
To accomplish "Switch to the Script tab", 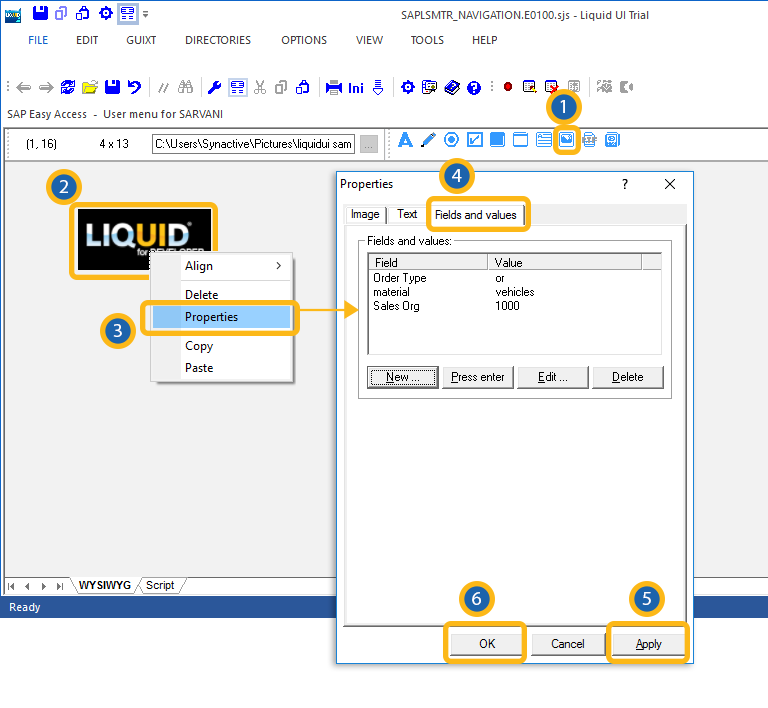I will (160, 585).
